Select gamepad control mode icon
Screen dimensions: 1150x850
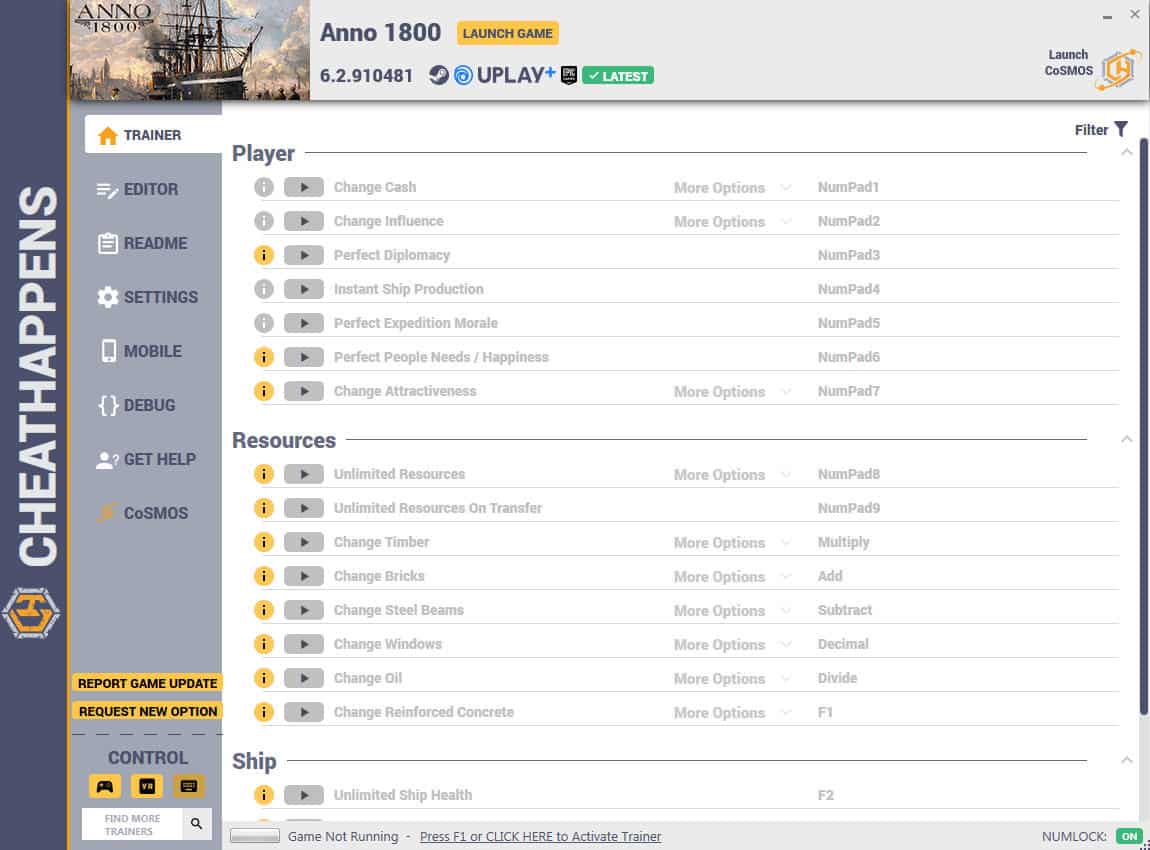(x=105, y=786)
